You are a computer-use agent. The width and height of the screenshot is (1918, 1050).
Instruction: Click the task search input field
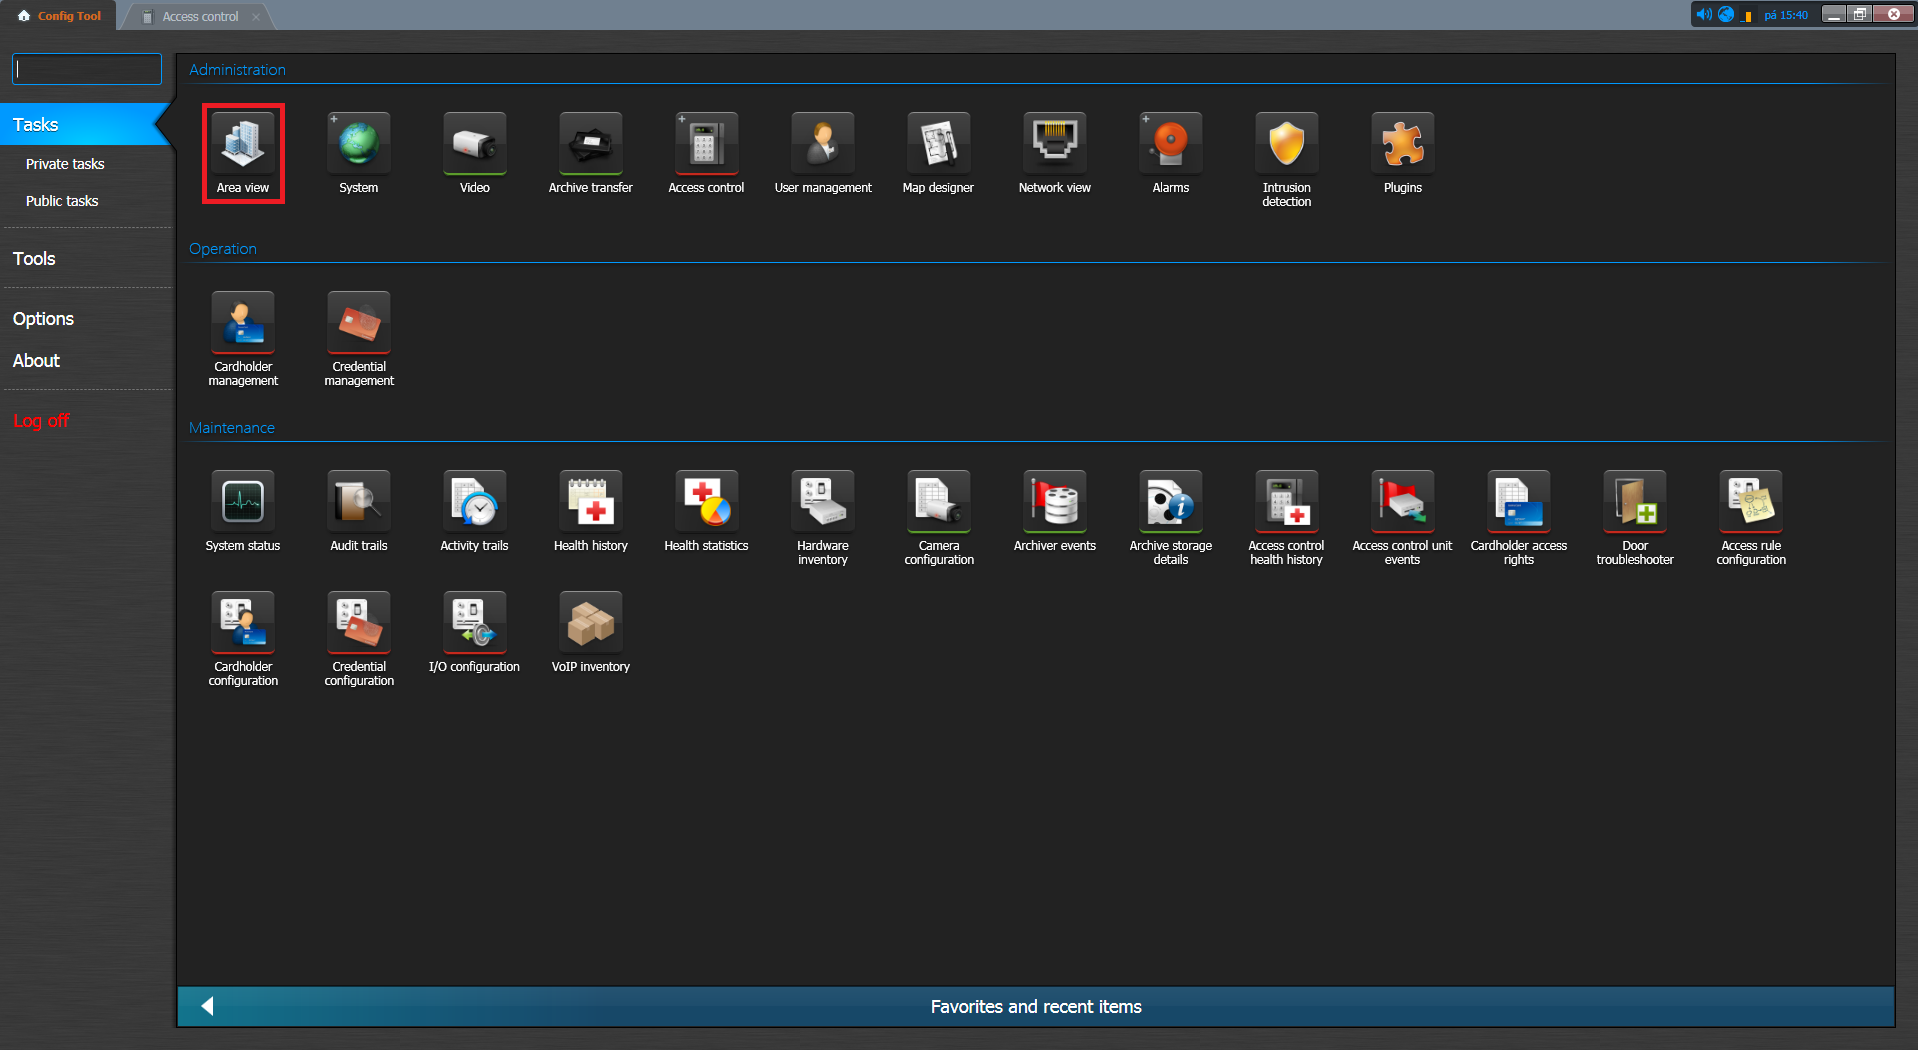87,69
